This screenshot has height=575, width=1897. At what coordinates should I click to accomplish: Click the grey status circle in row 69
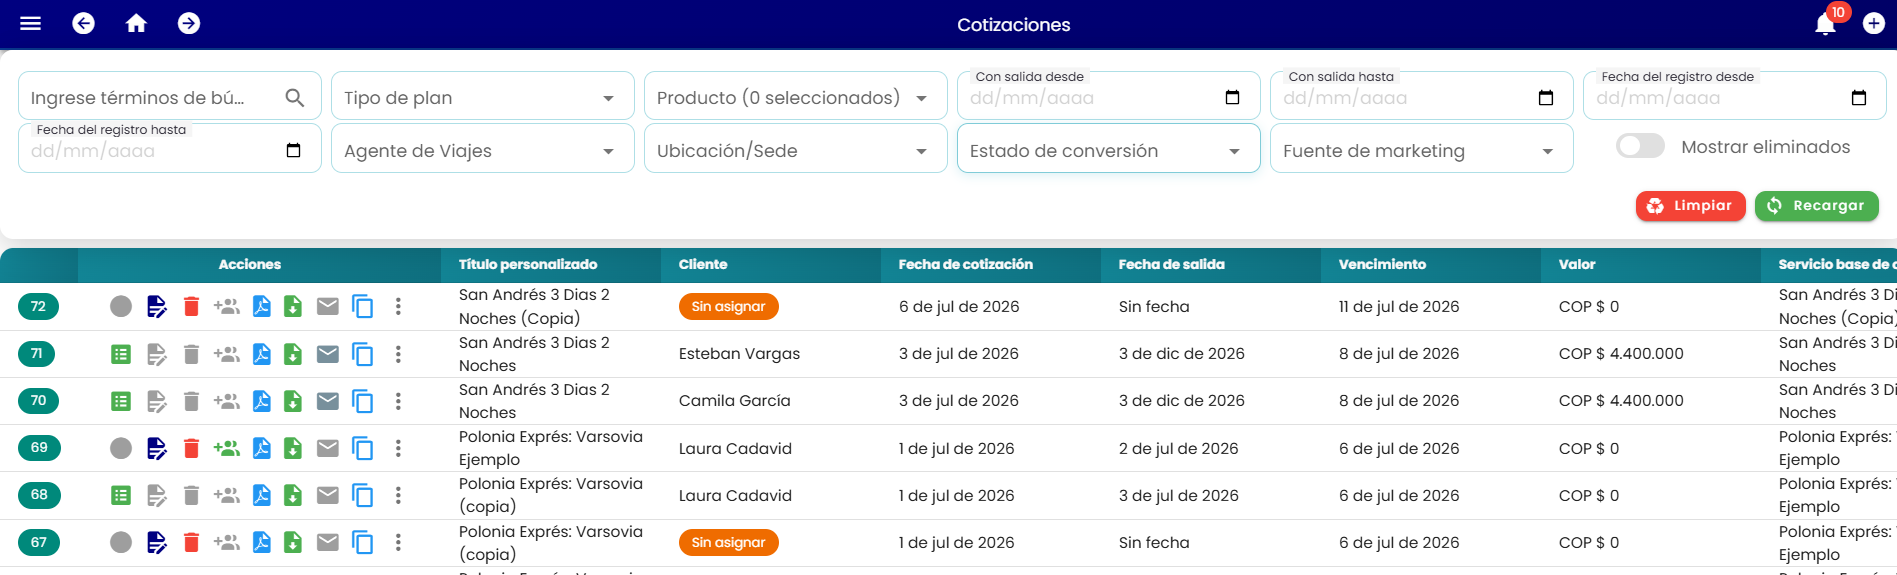[121, 448]
